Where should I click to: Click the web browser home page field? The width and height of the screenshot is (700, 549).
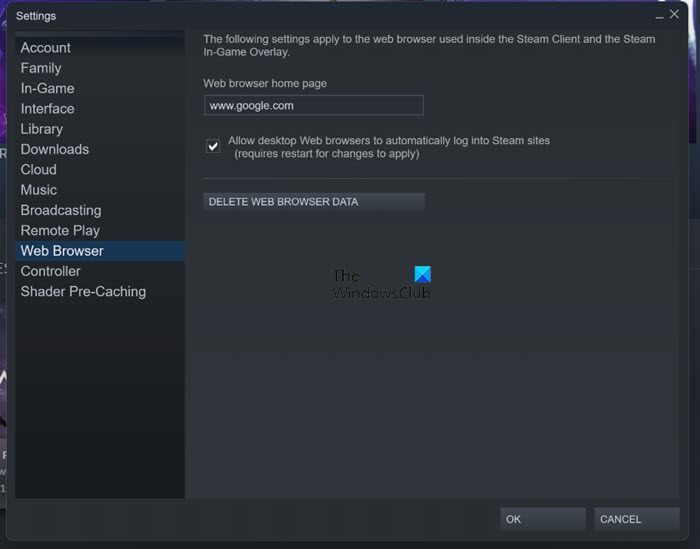point(314,105)
